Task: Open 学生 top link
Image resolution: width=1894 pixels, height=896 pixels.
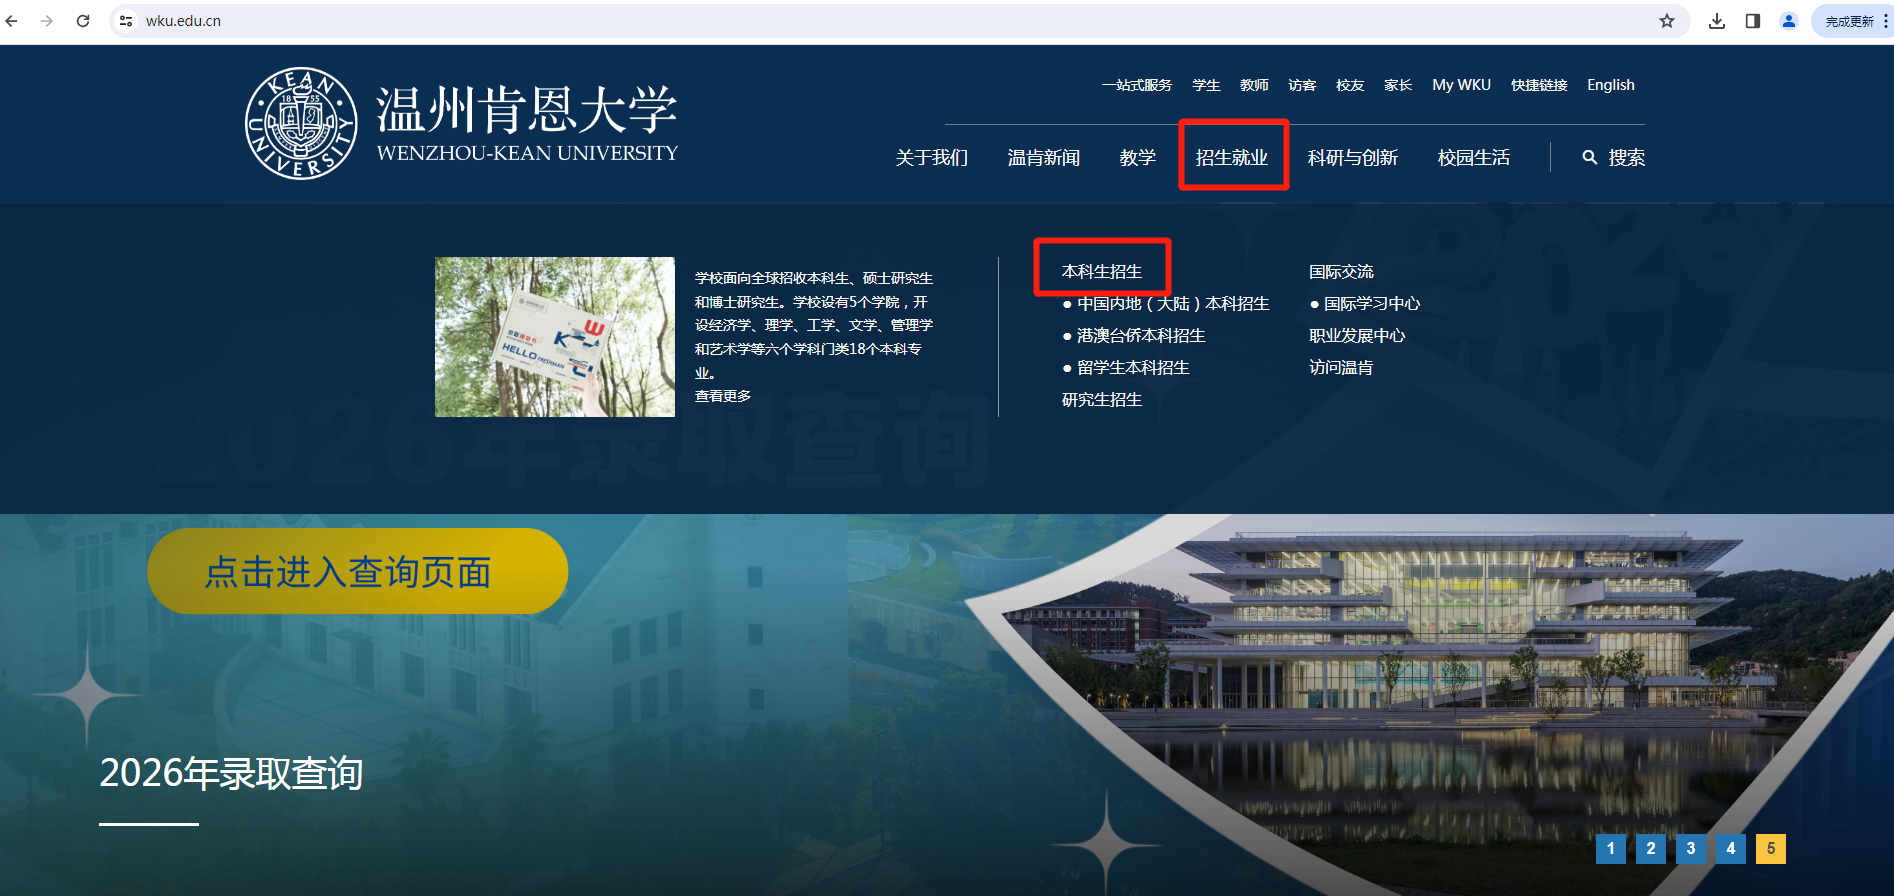Action: pyautogui.click(x=1206, y=85)
